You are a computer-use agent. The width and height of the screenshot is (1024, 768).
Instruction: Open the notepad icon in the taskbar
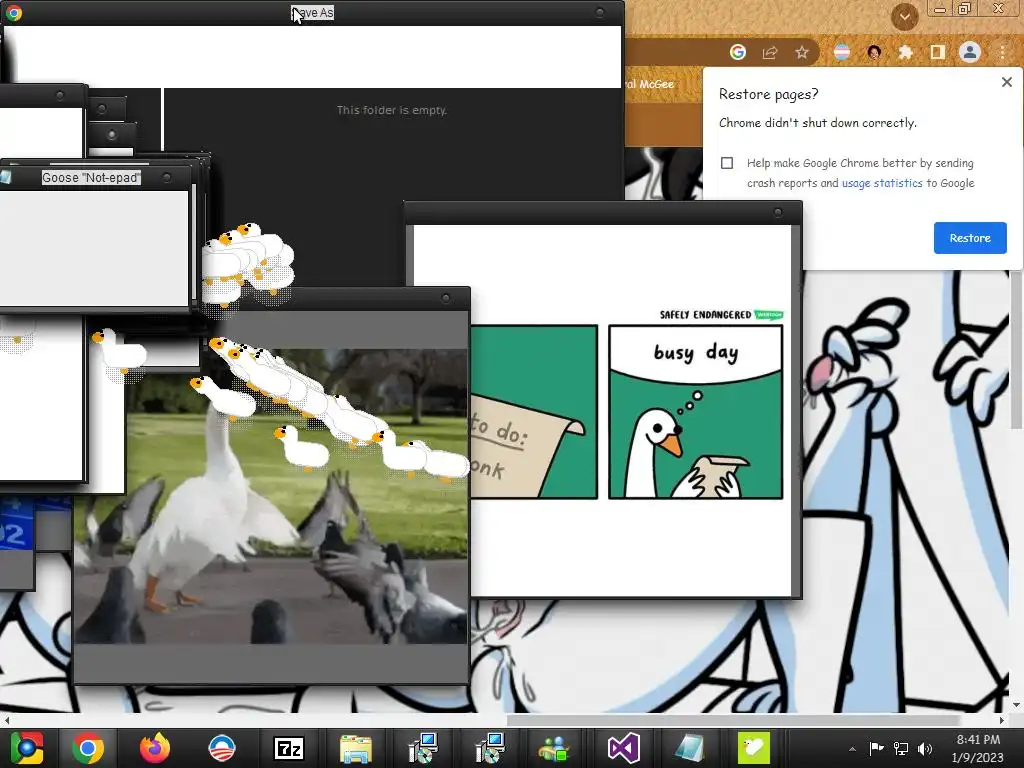pyautogui.click(x=690, y=748)
